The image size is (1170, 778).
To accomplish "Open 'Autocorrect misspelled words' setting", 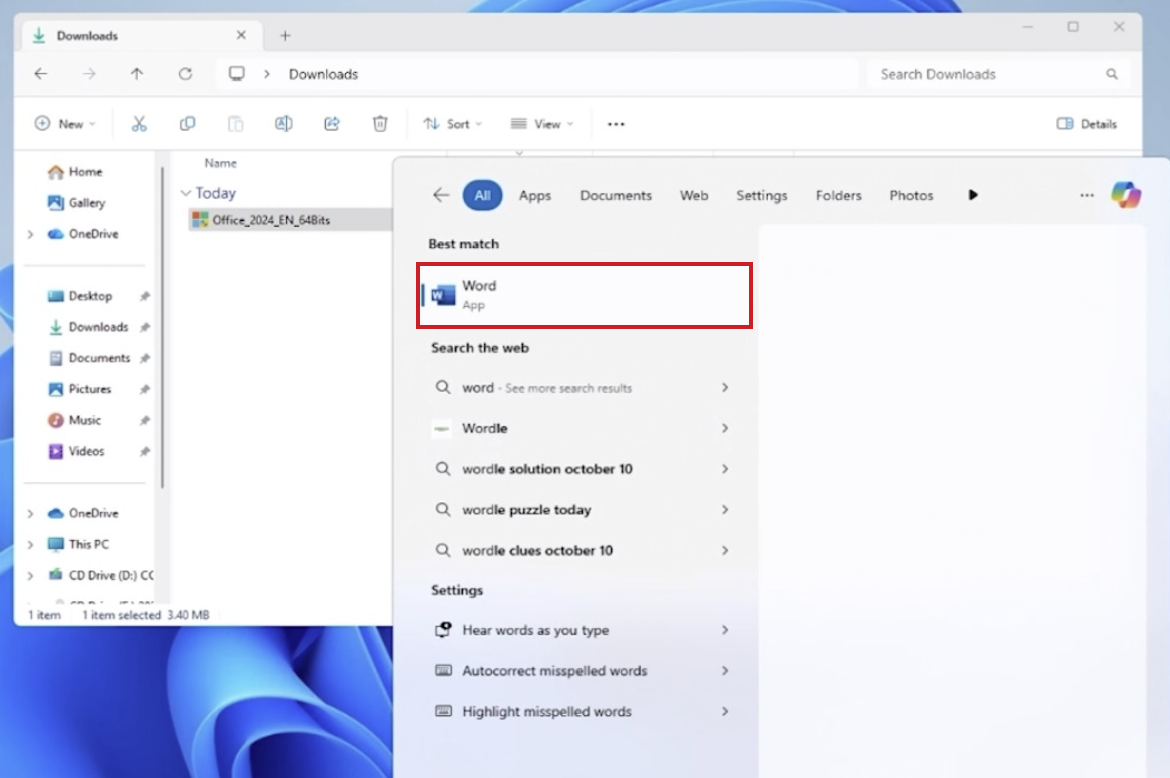I will (582, 671).
